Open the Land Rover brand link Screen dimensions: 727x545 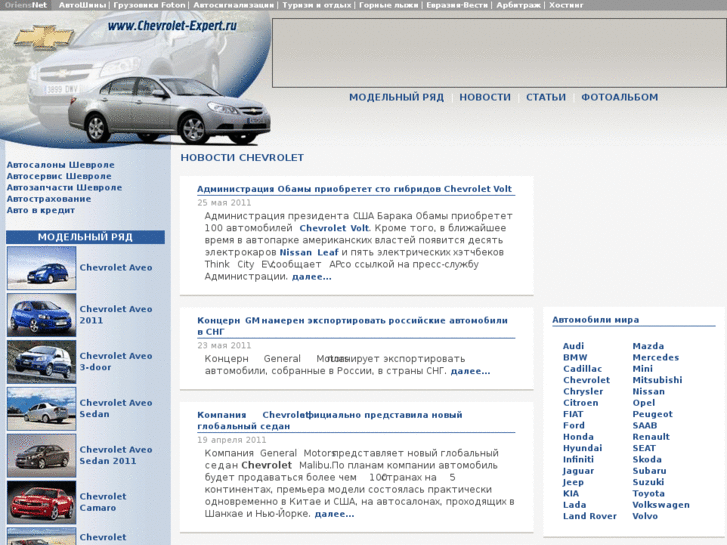[590, 516]
